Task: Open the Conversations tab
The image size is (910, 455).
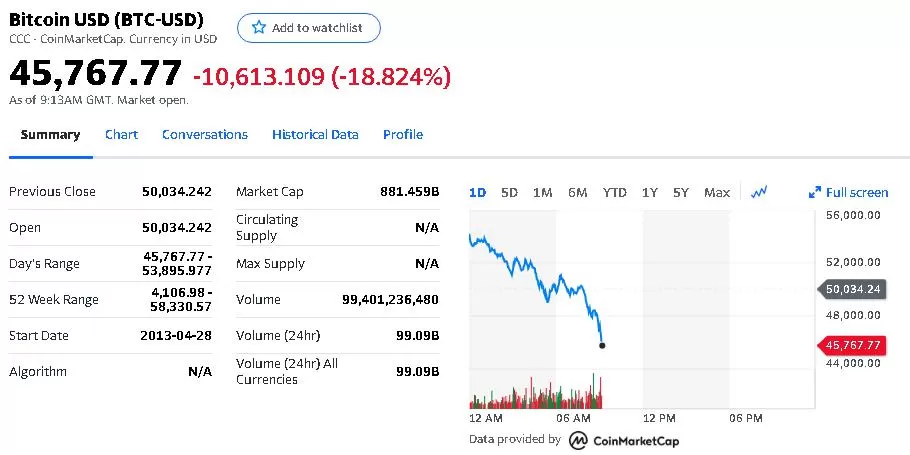Action: tap(205, 135)
